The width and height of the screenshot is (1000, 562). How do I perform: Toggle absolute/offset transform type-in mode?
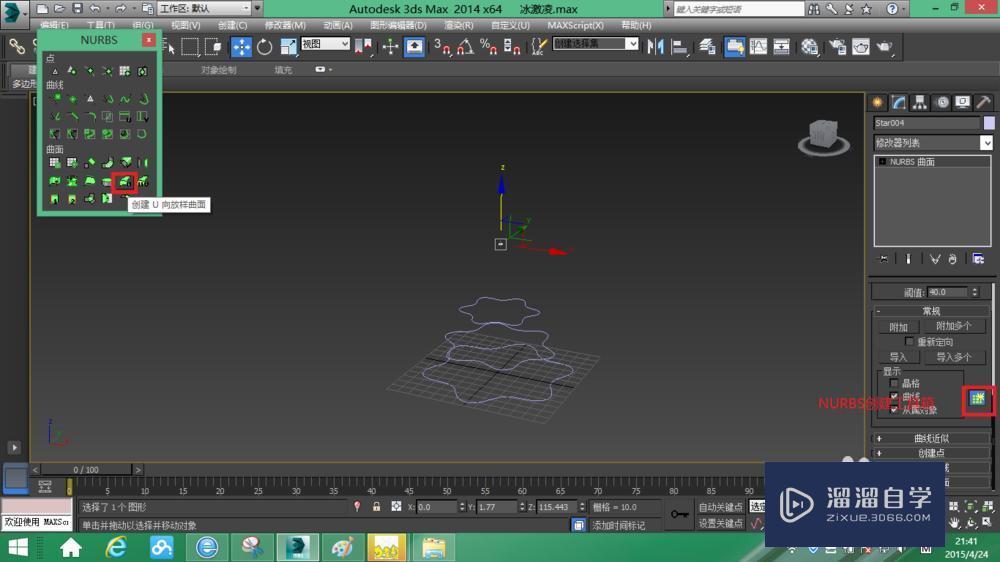click(396, 507)
